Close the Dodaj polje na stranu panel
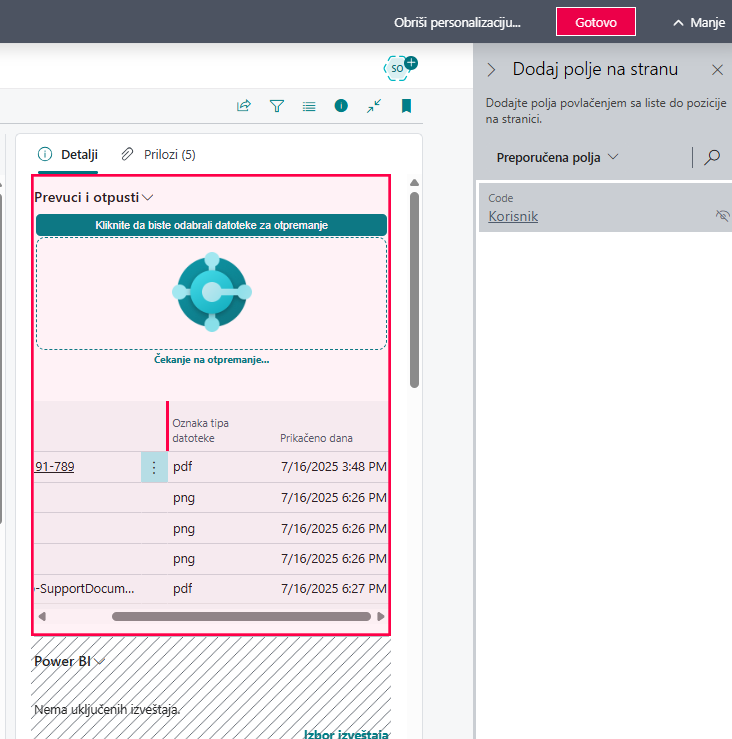The image size is (732, 739). pos(717,70)
